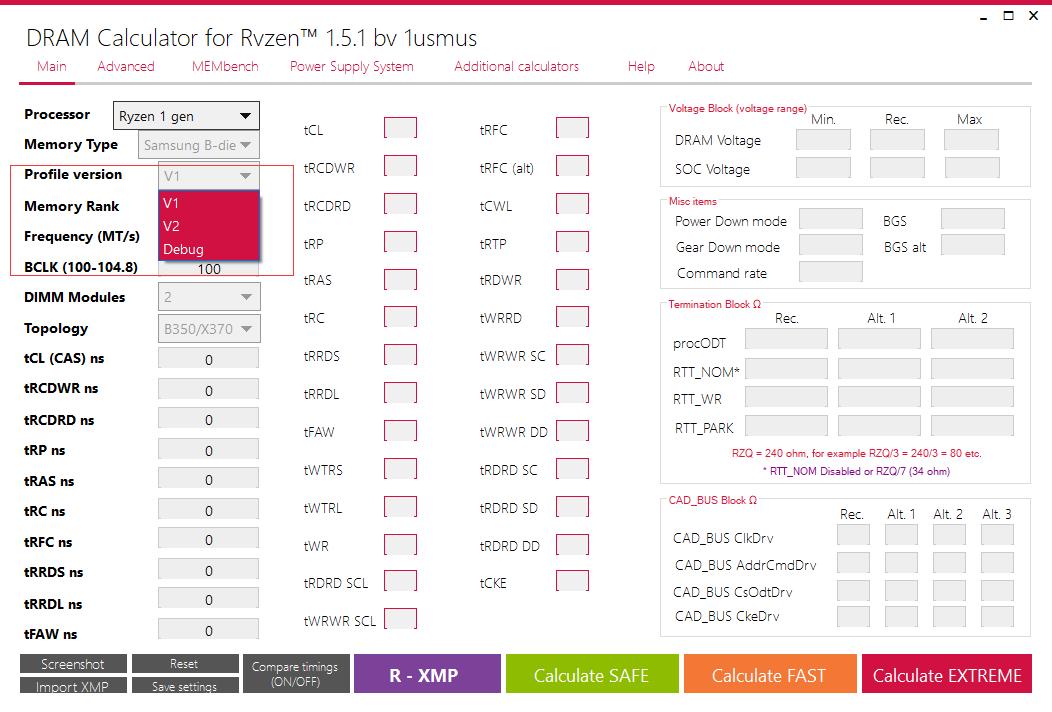Open the Additional calculators tab
1052x712 pixels.
click(516, 66)
